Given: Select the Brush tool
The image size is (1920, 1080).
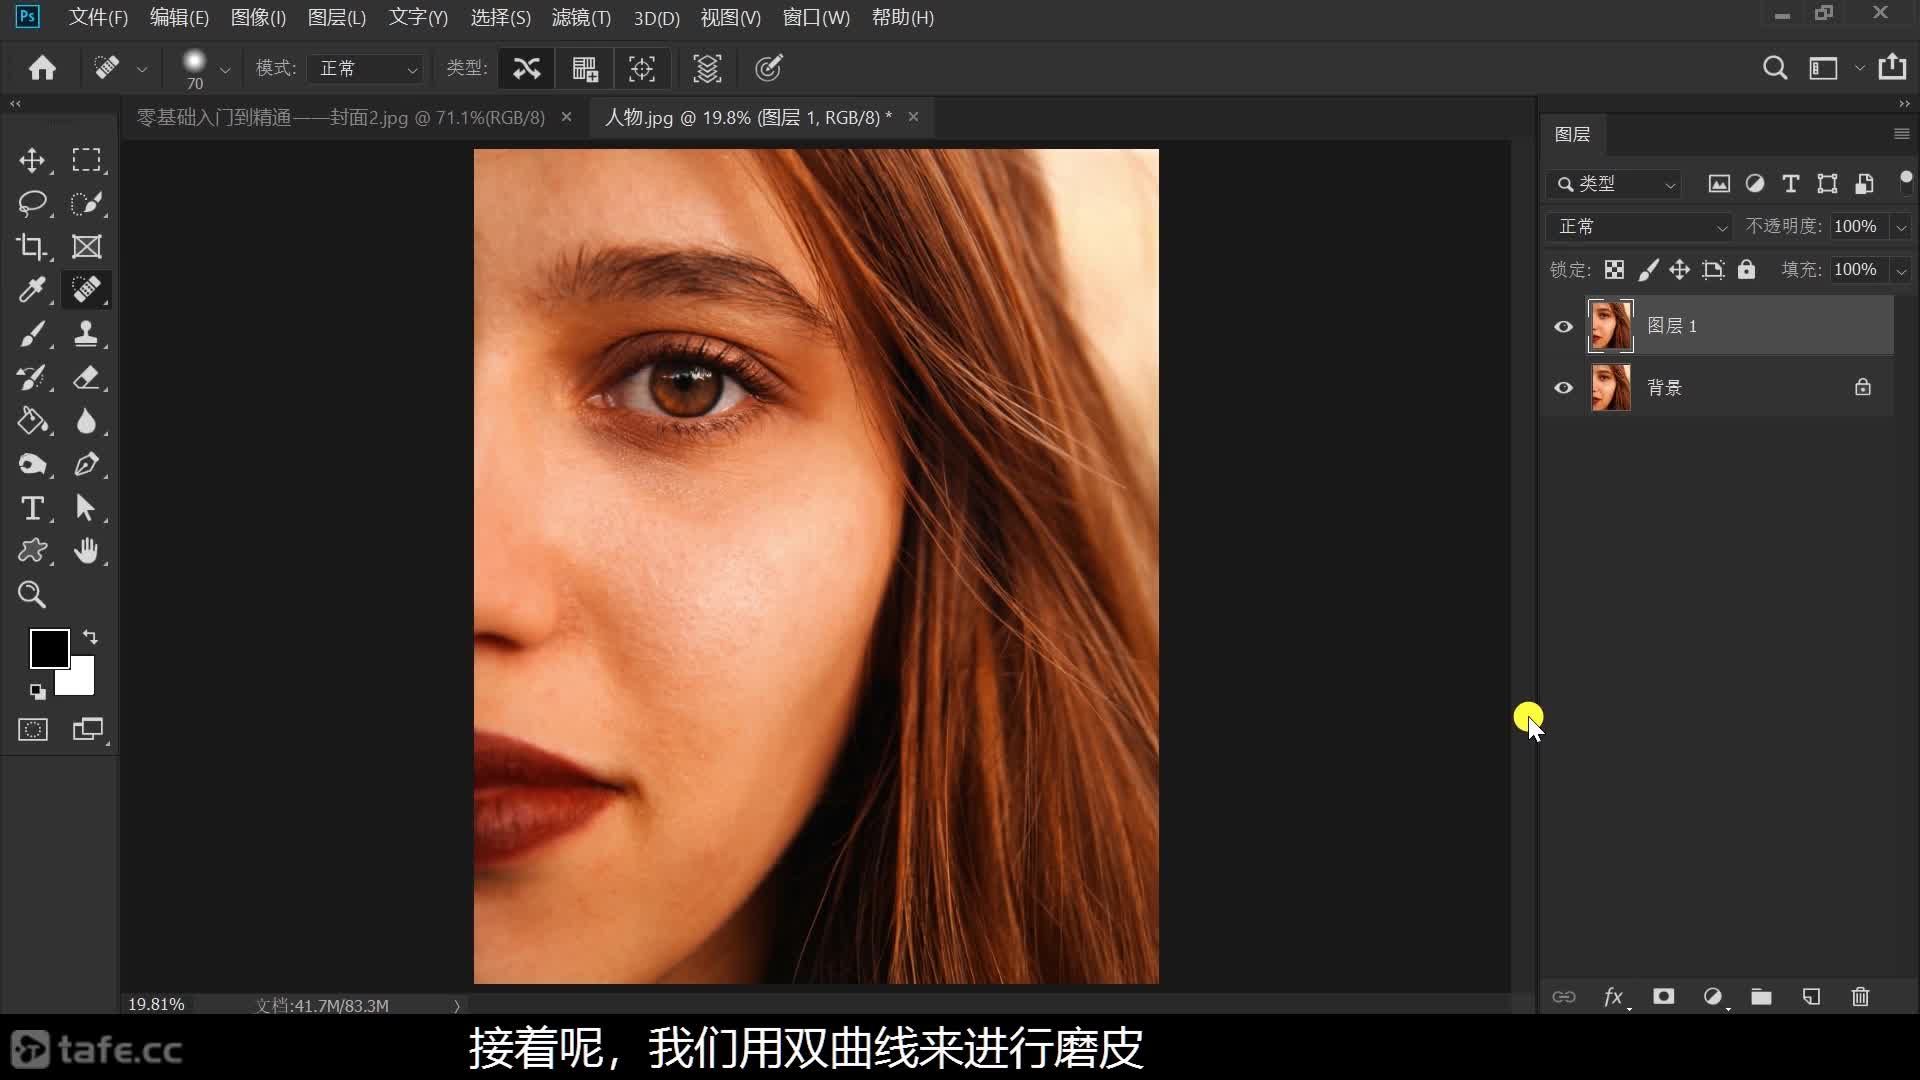Looking at the screenshot, I should (x=32, y=334).
